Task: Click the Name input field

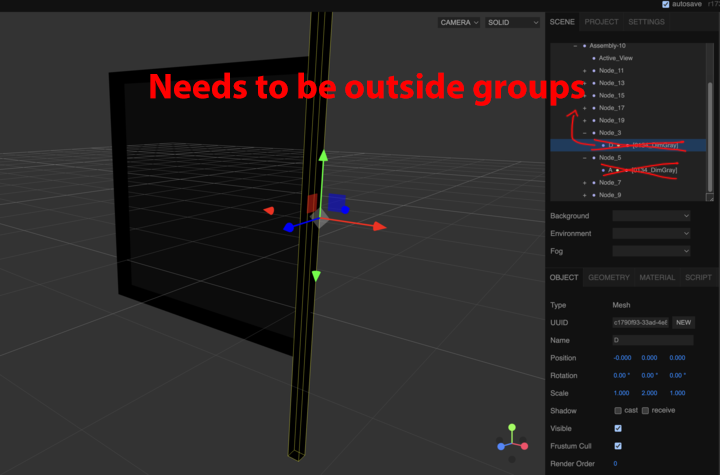Action: pyautogui.click(x=651, y=341)
